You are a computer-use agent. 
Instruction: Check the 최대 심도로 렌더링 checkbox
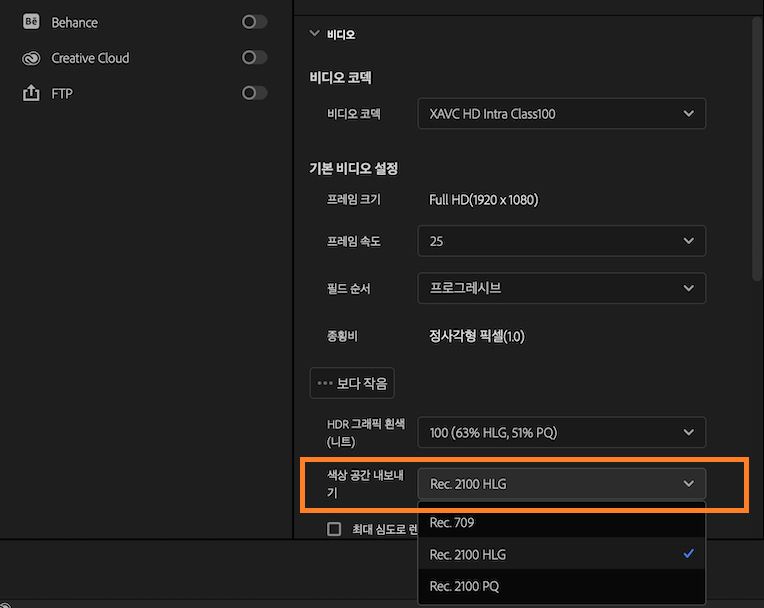coord(334,529)
